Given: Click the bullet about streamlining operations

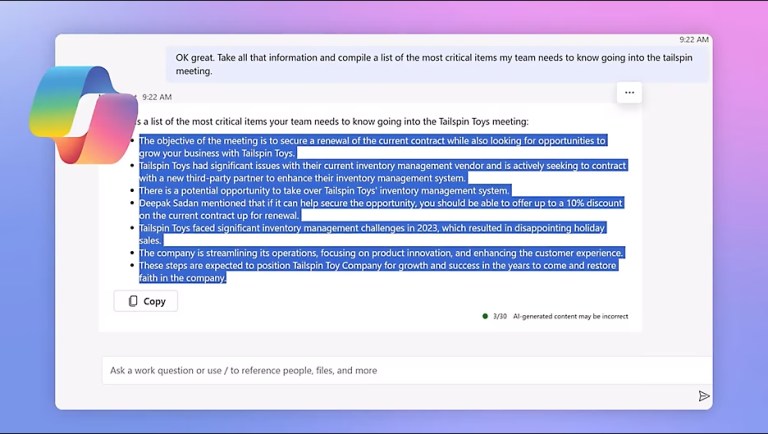Looking at the screenshot, I should click(x=381, y=253).
